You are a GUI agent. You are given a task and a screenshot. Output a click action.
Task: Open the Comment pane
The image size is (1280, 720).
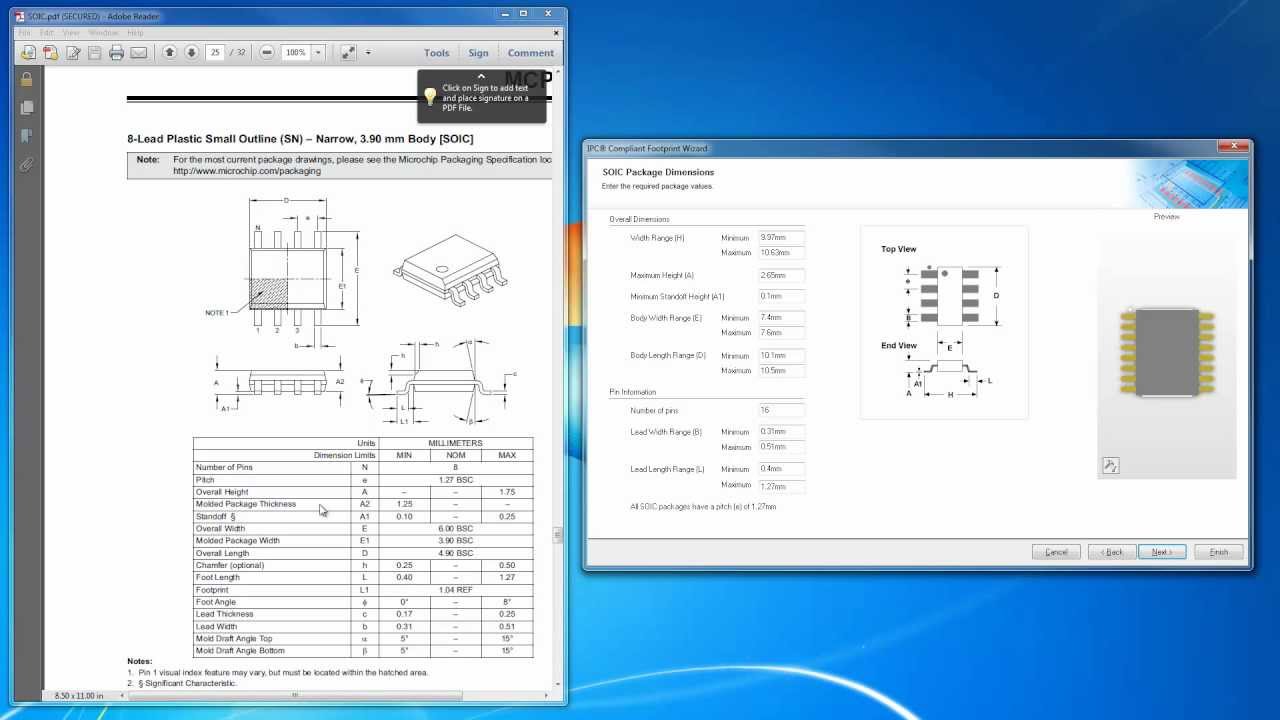pos(531,53)
